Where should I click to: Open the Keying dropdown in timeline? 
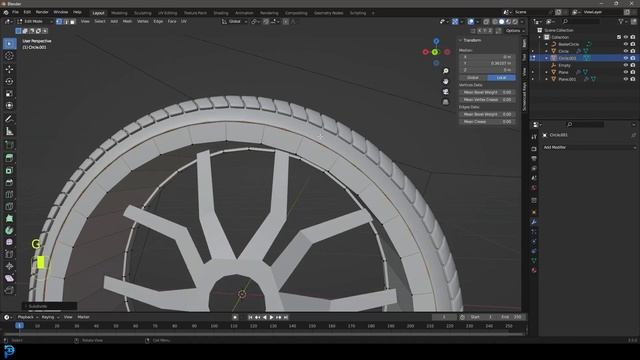[50, 317]
